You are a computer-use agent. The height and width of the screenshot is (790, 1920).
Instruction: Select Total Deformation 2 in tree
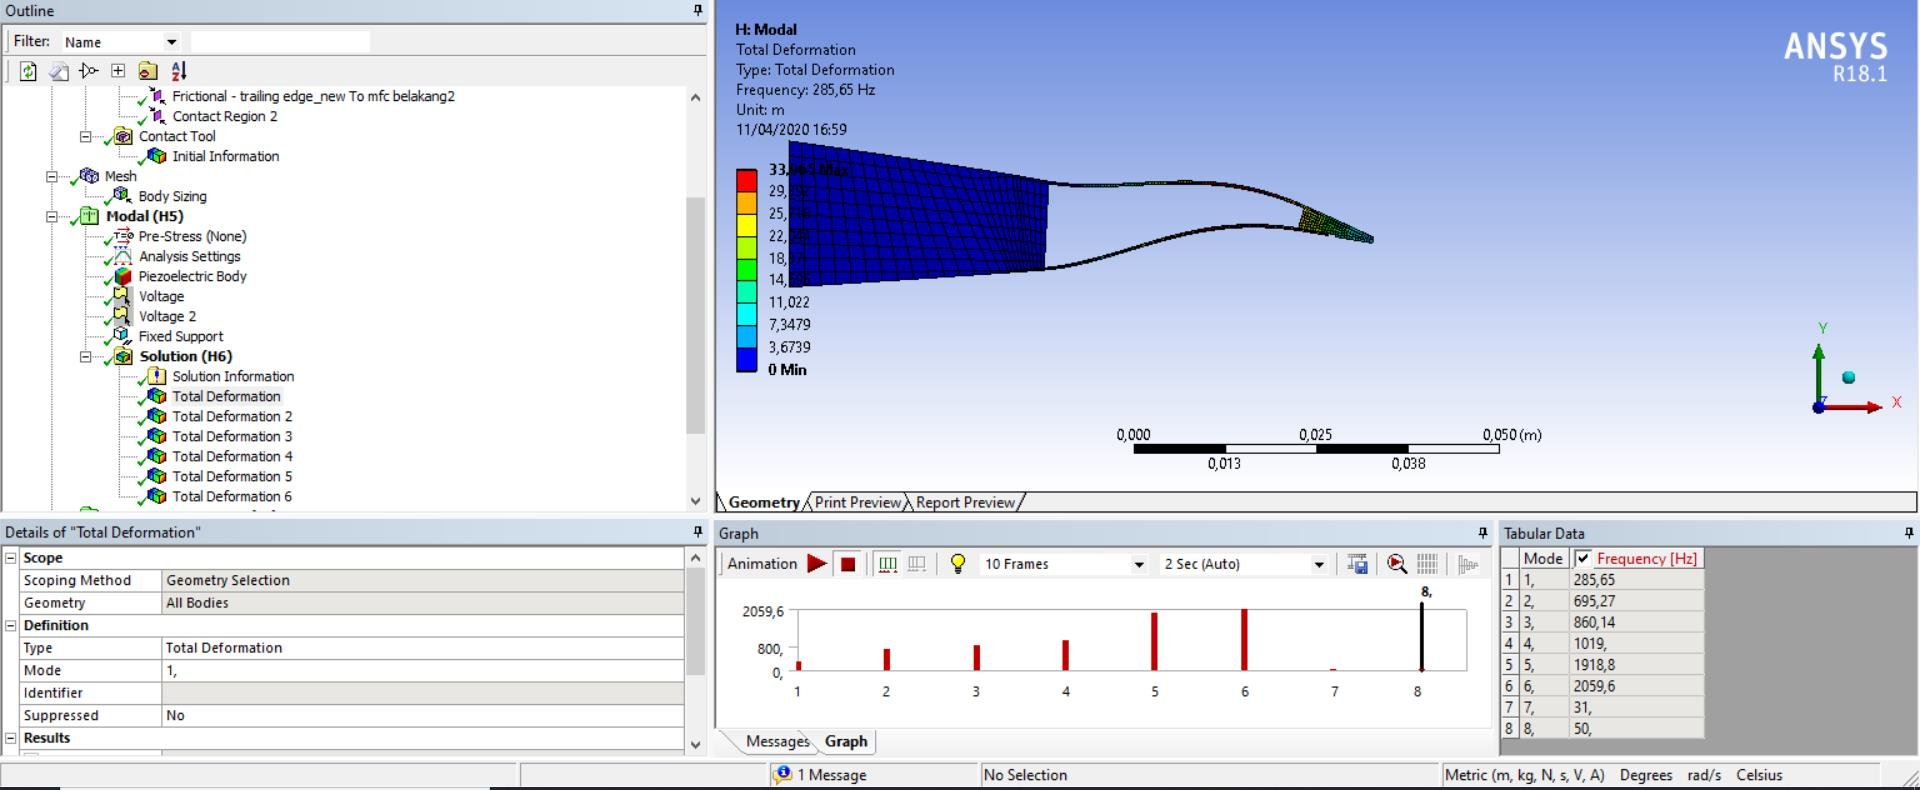232,416
